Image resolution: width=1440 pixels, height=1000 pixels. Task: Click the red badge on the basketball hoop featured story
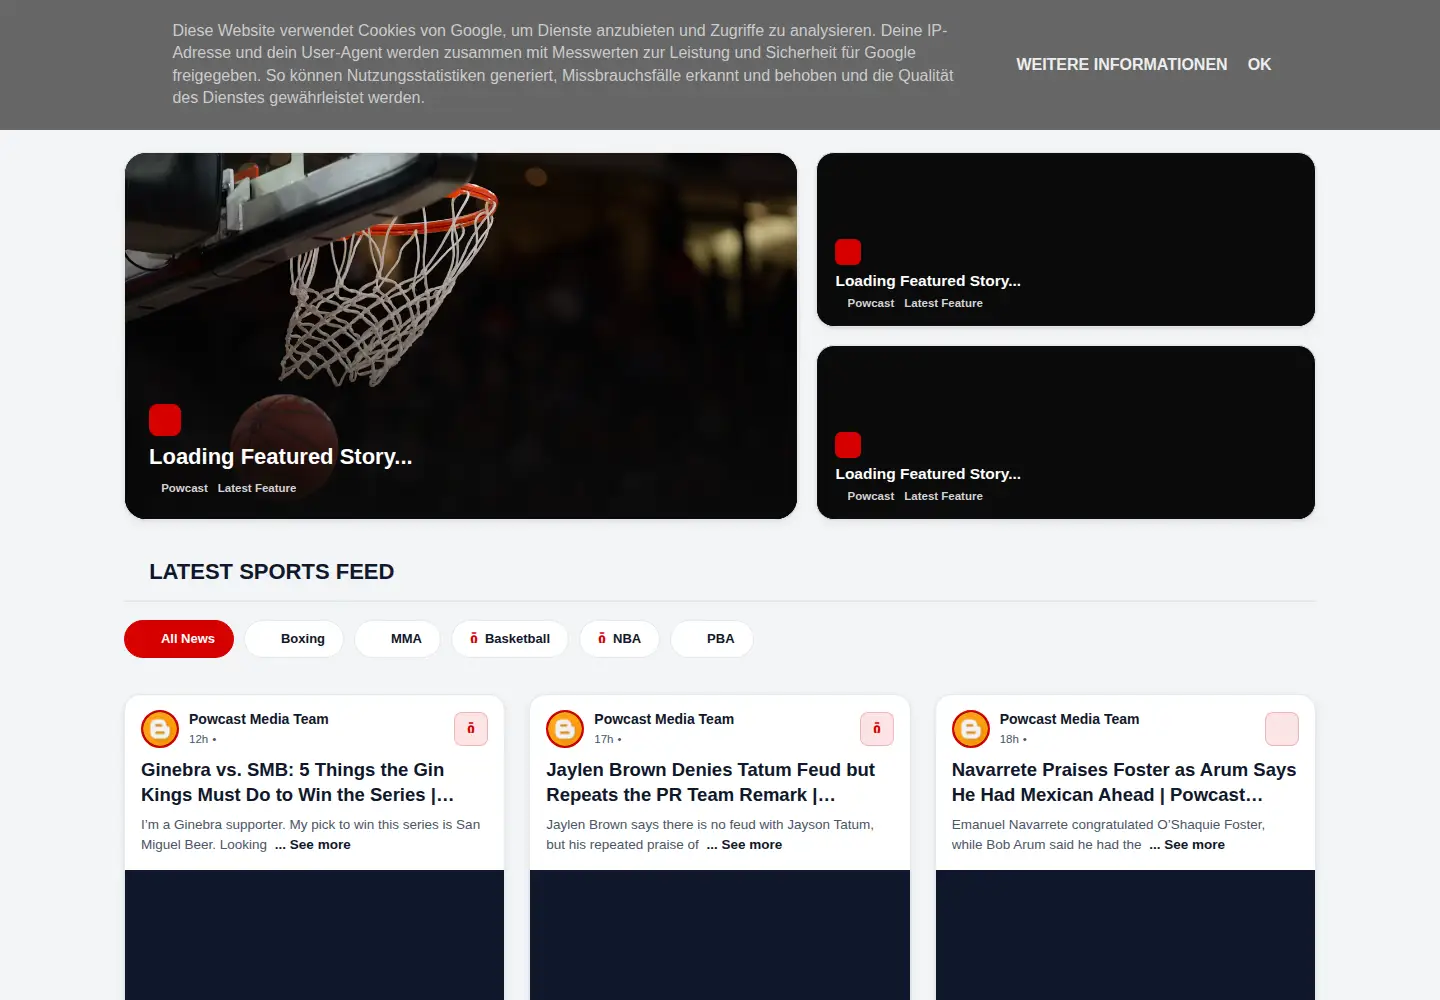165,420
